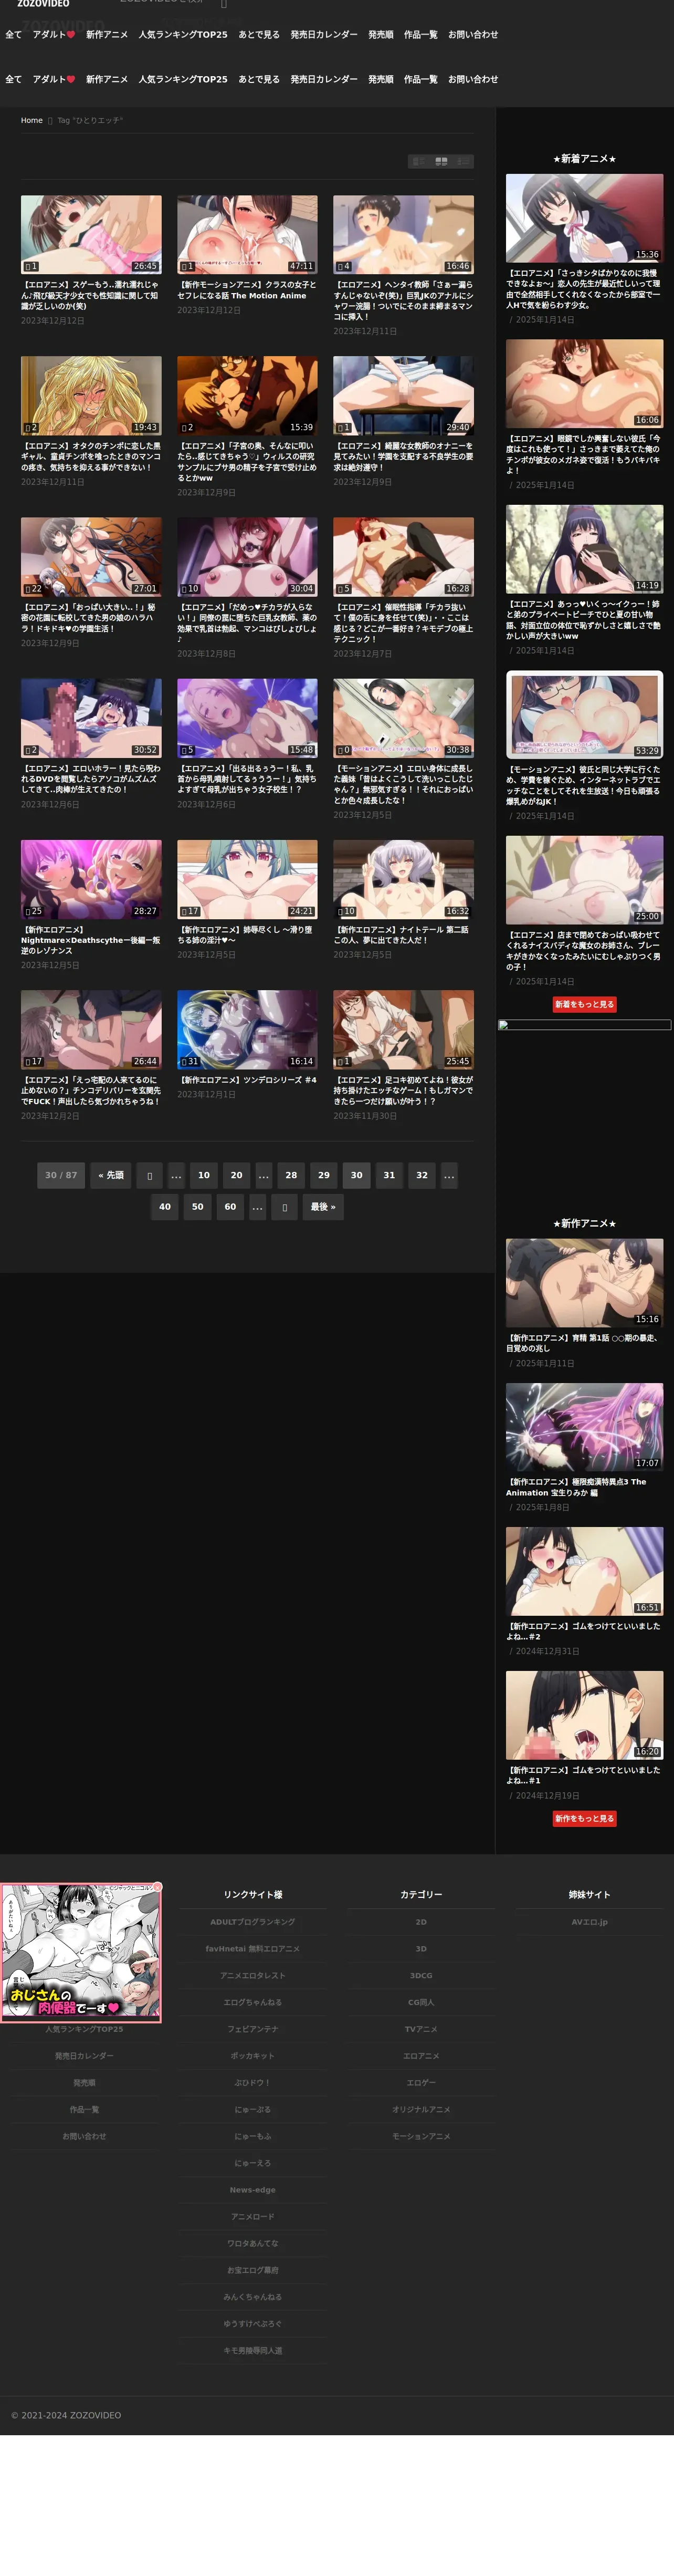
Task: Open あとで見る in the upper menu row
Action: [x=259, y=34]
